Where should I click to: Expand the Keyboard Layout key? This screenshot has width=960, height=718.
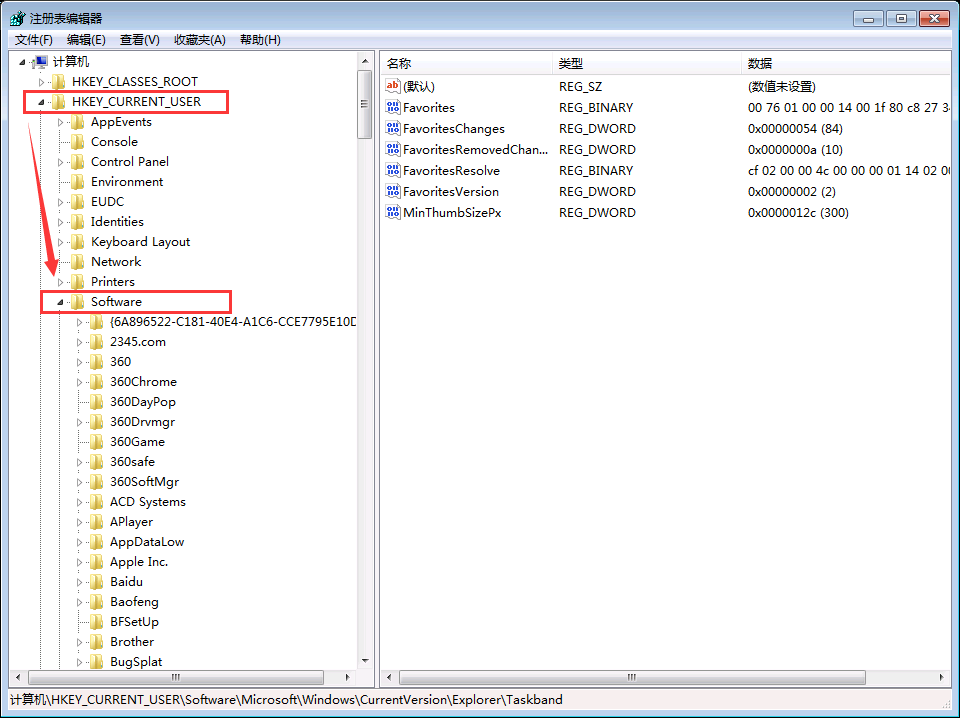(x=60, y=242)
